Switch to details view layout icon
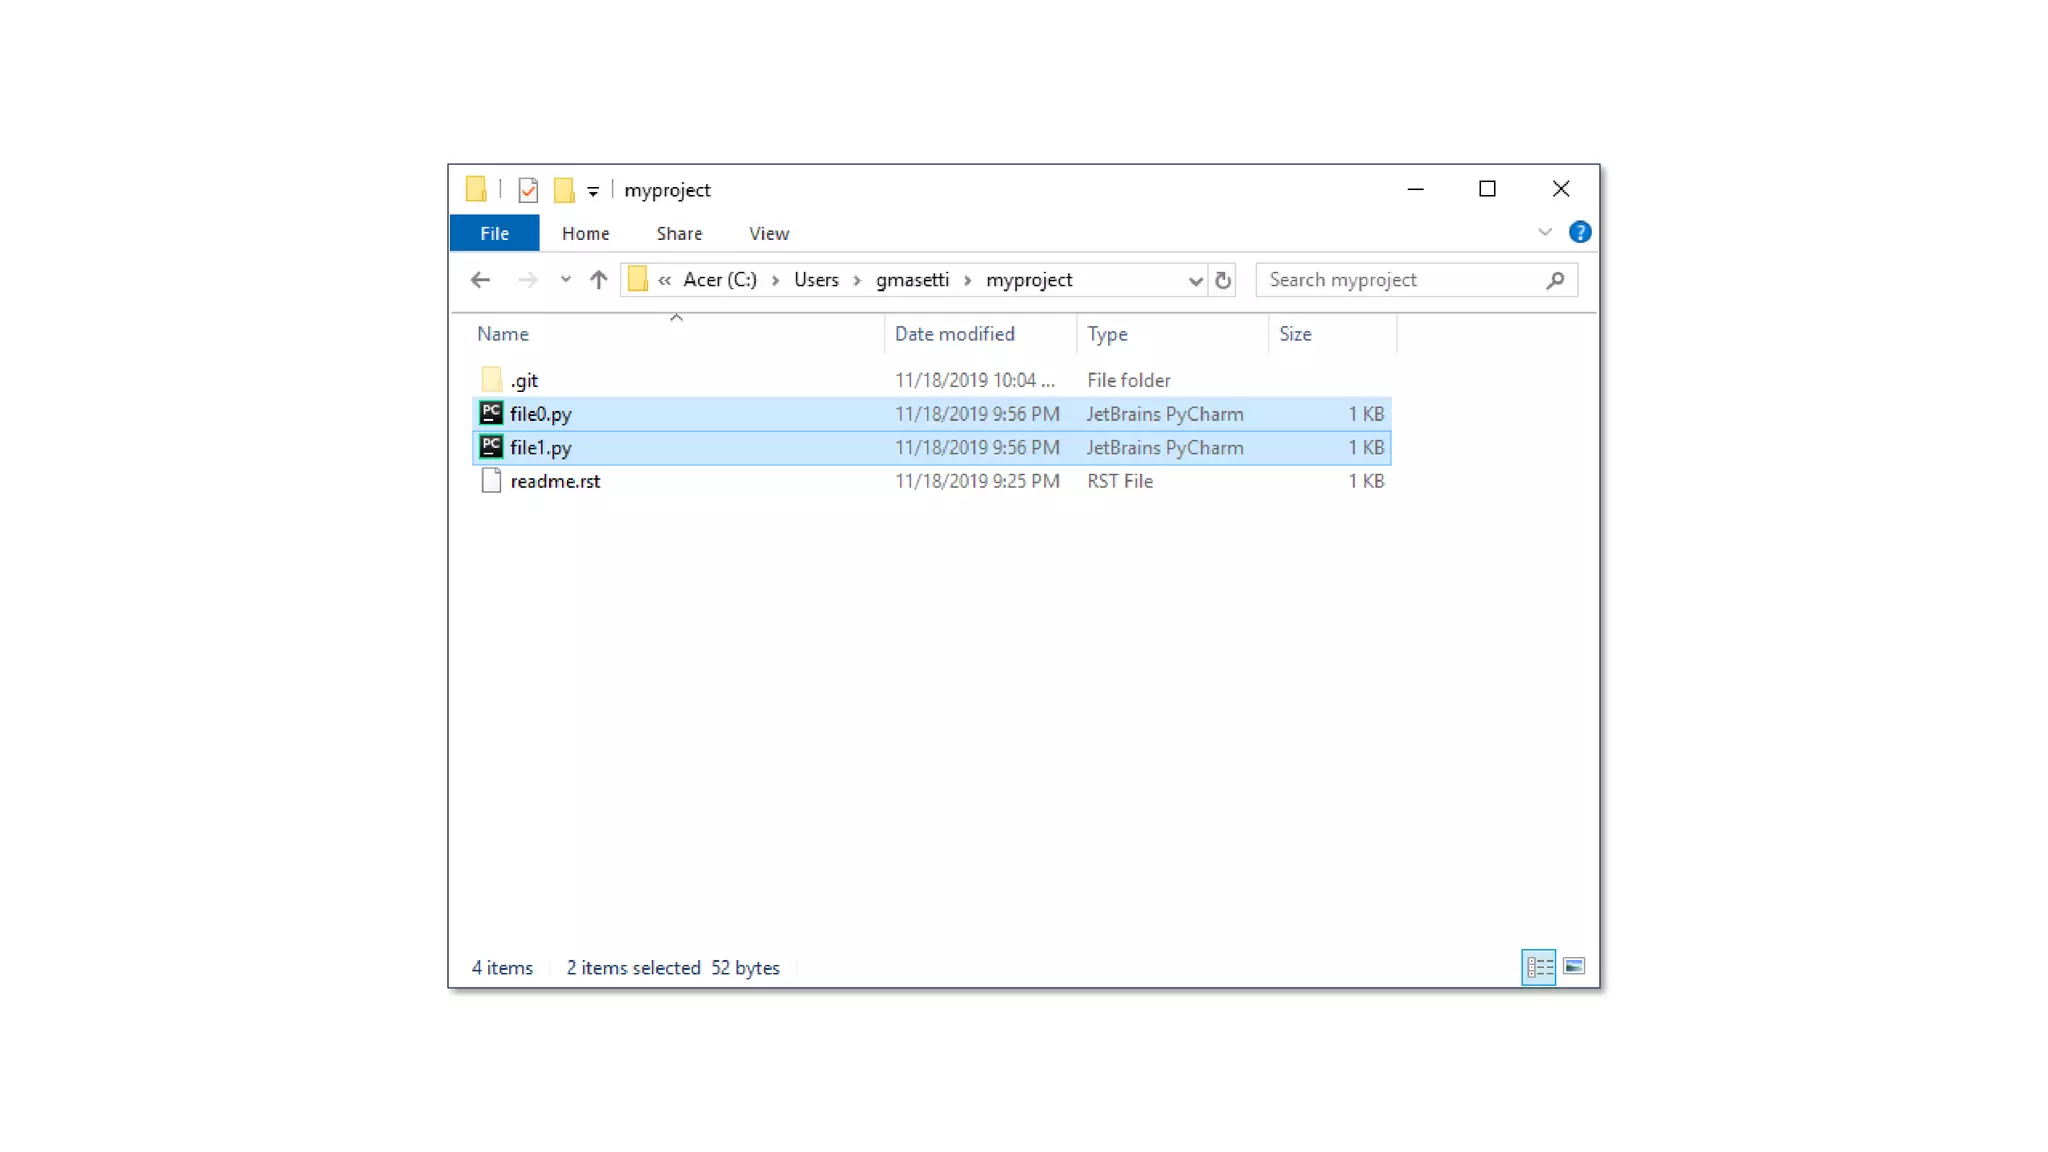Viewport: 2048px width, 1152px height. pos(1538,967)
